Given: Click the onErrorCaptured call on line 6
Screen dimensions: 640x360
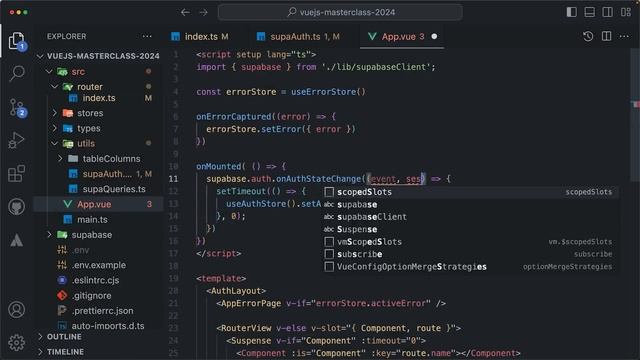Looking at the screenshot, I should [x=233, y=117].
